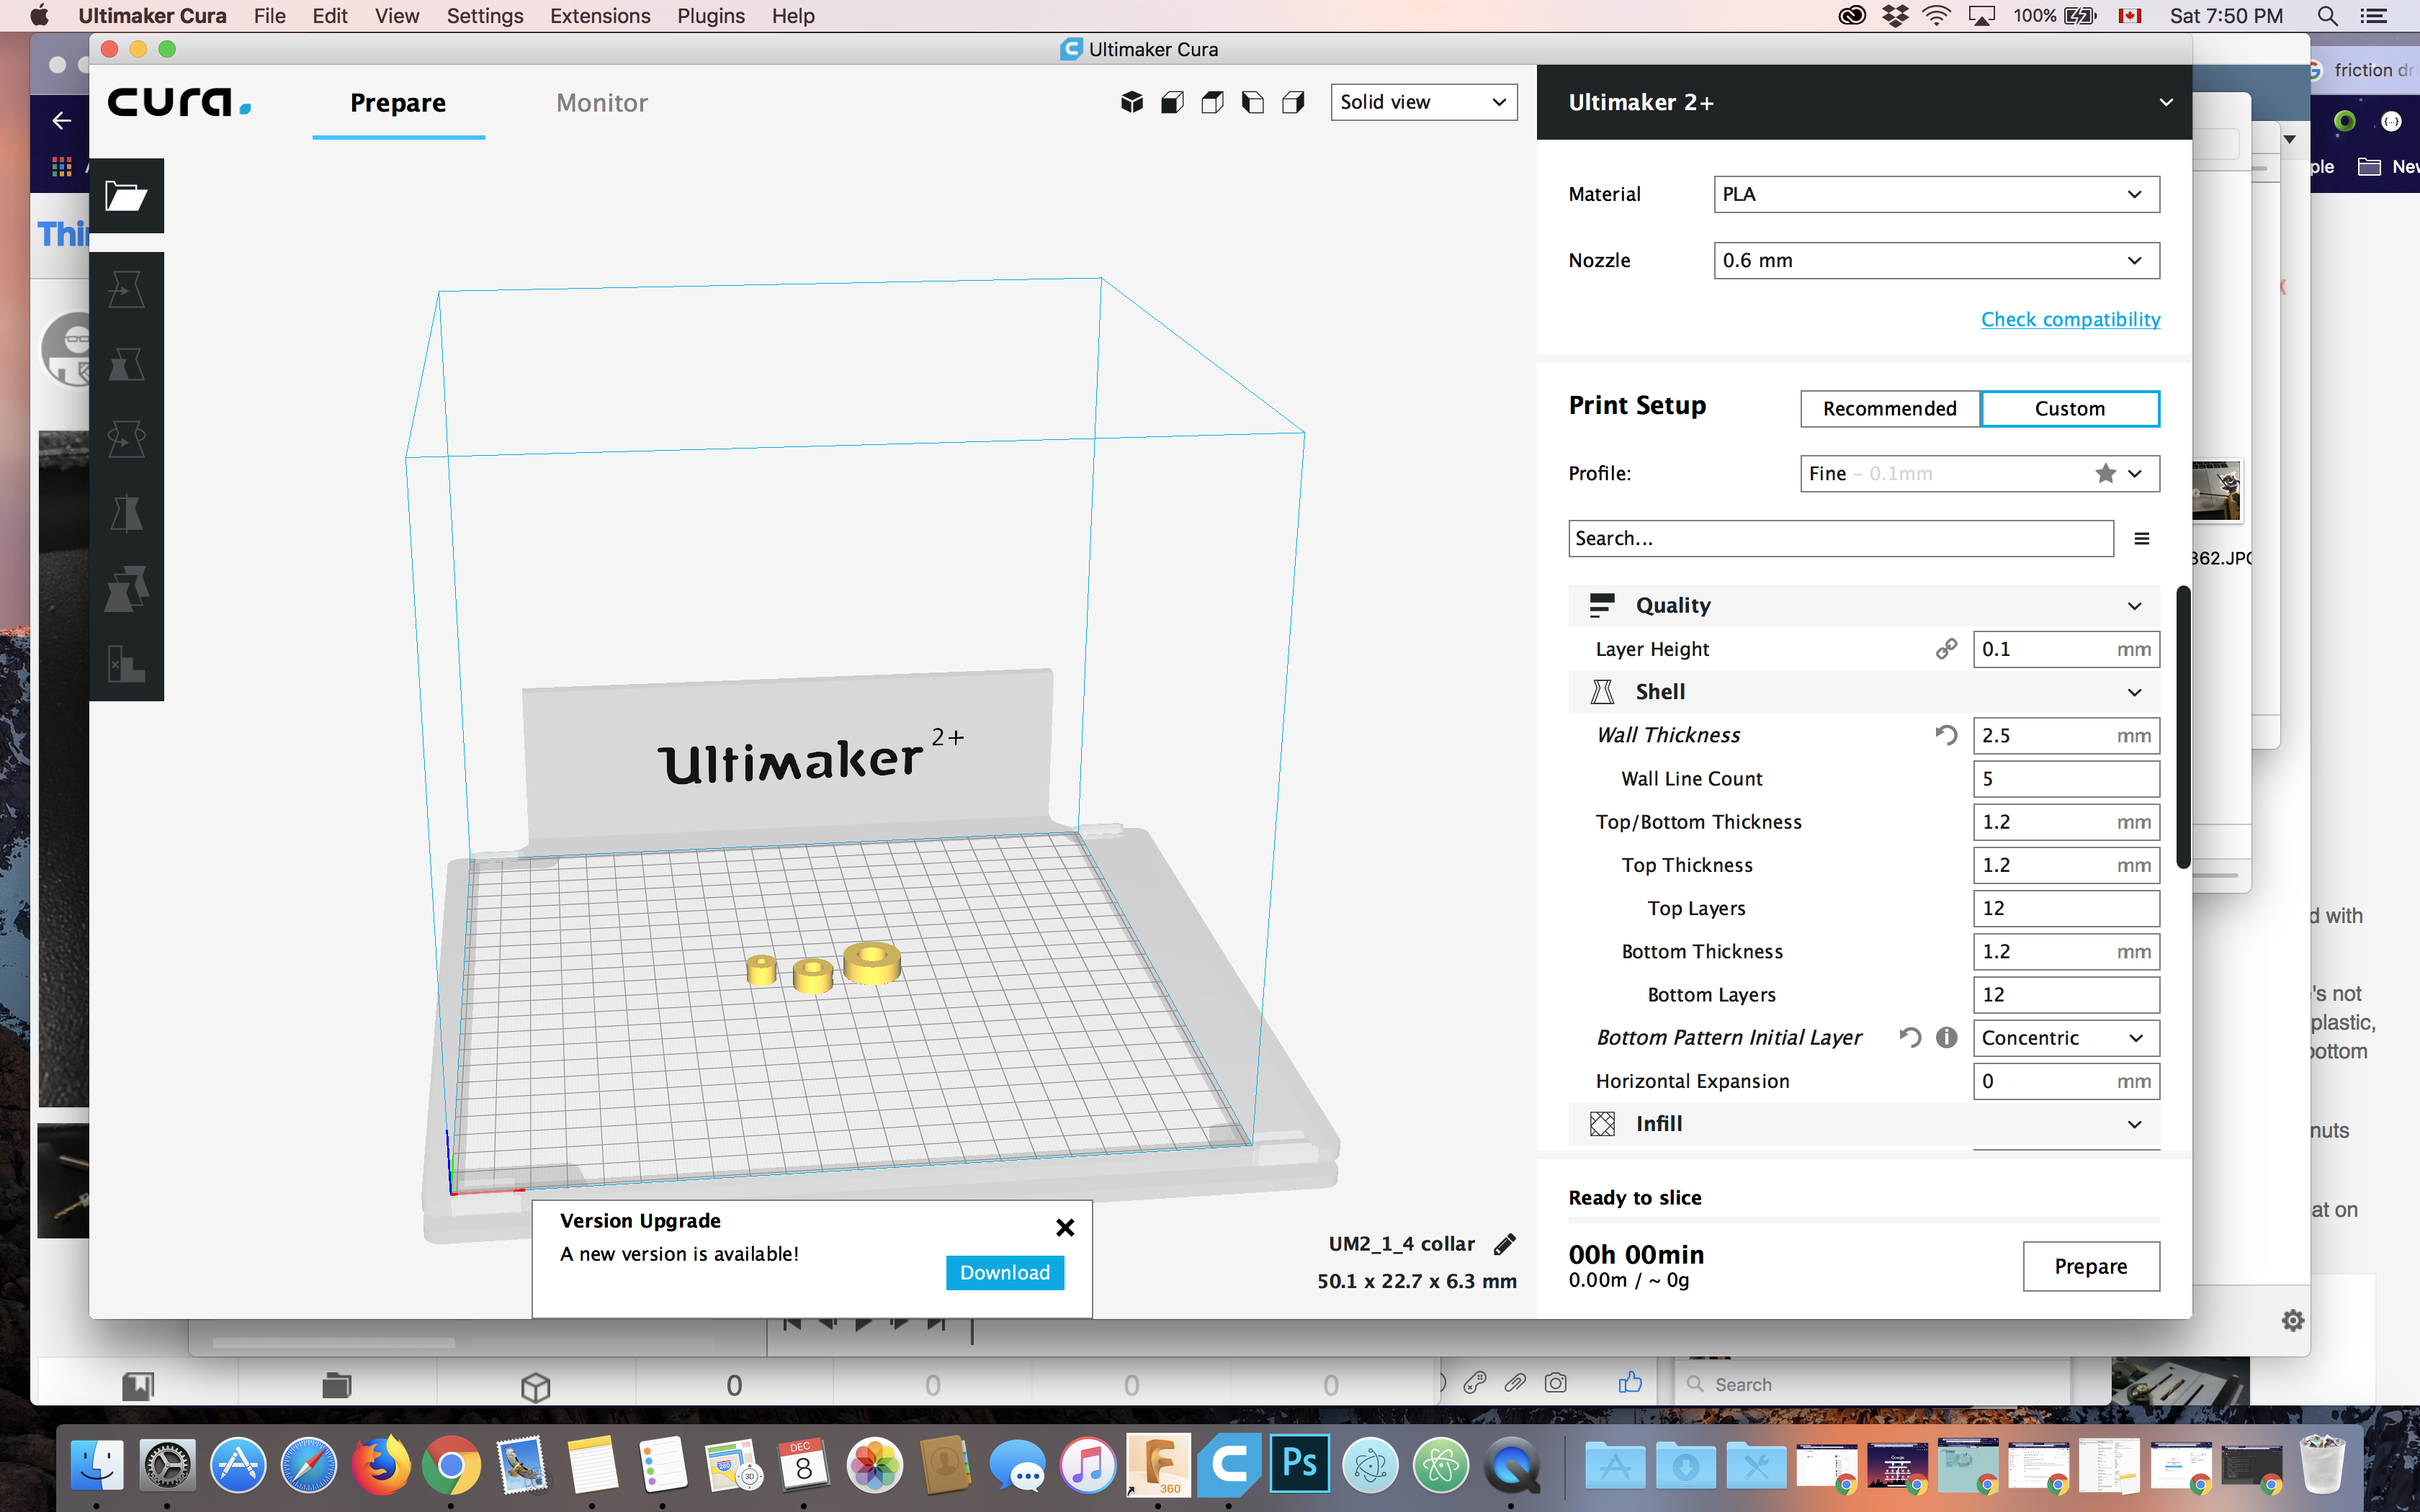Switch to the Prepare tab
This screenshot has height=1512, width=2420.
click(398, 103)
